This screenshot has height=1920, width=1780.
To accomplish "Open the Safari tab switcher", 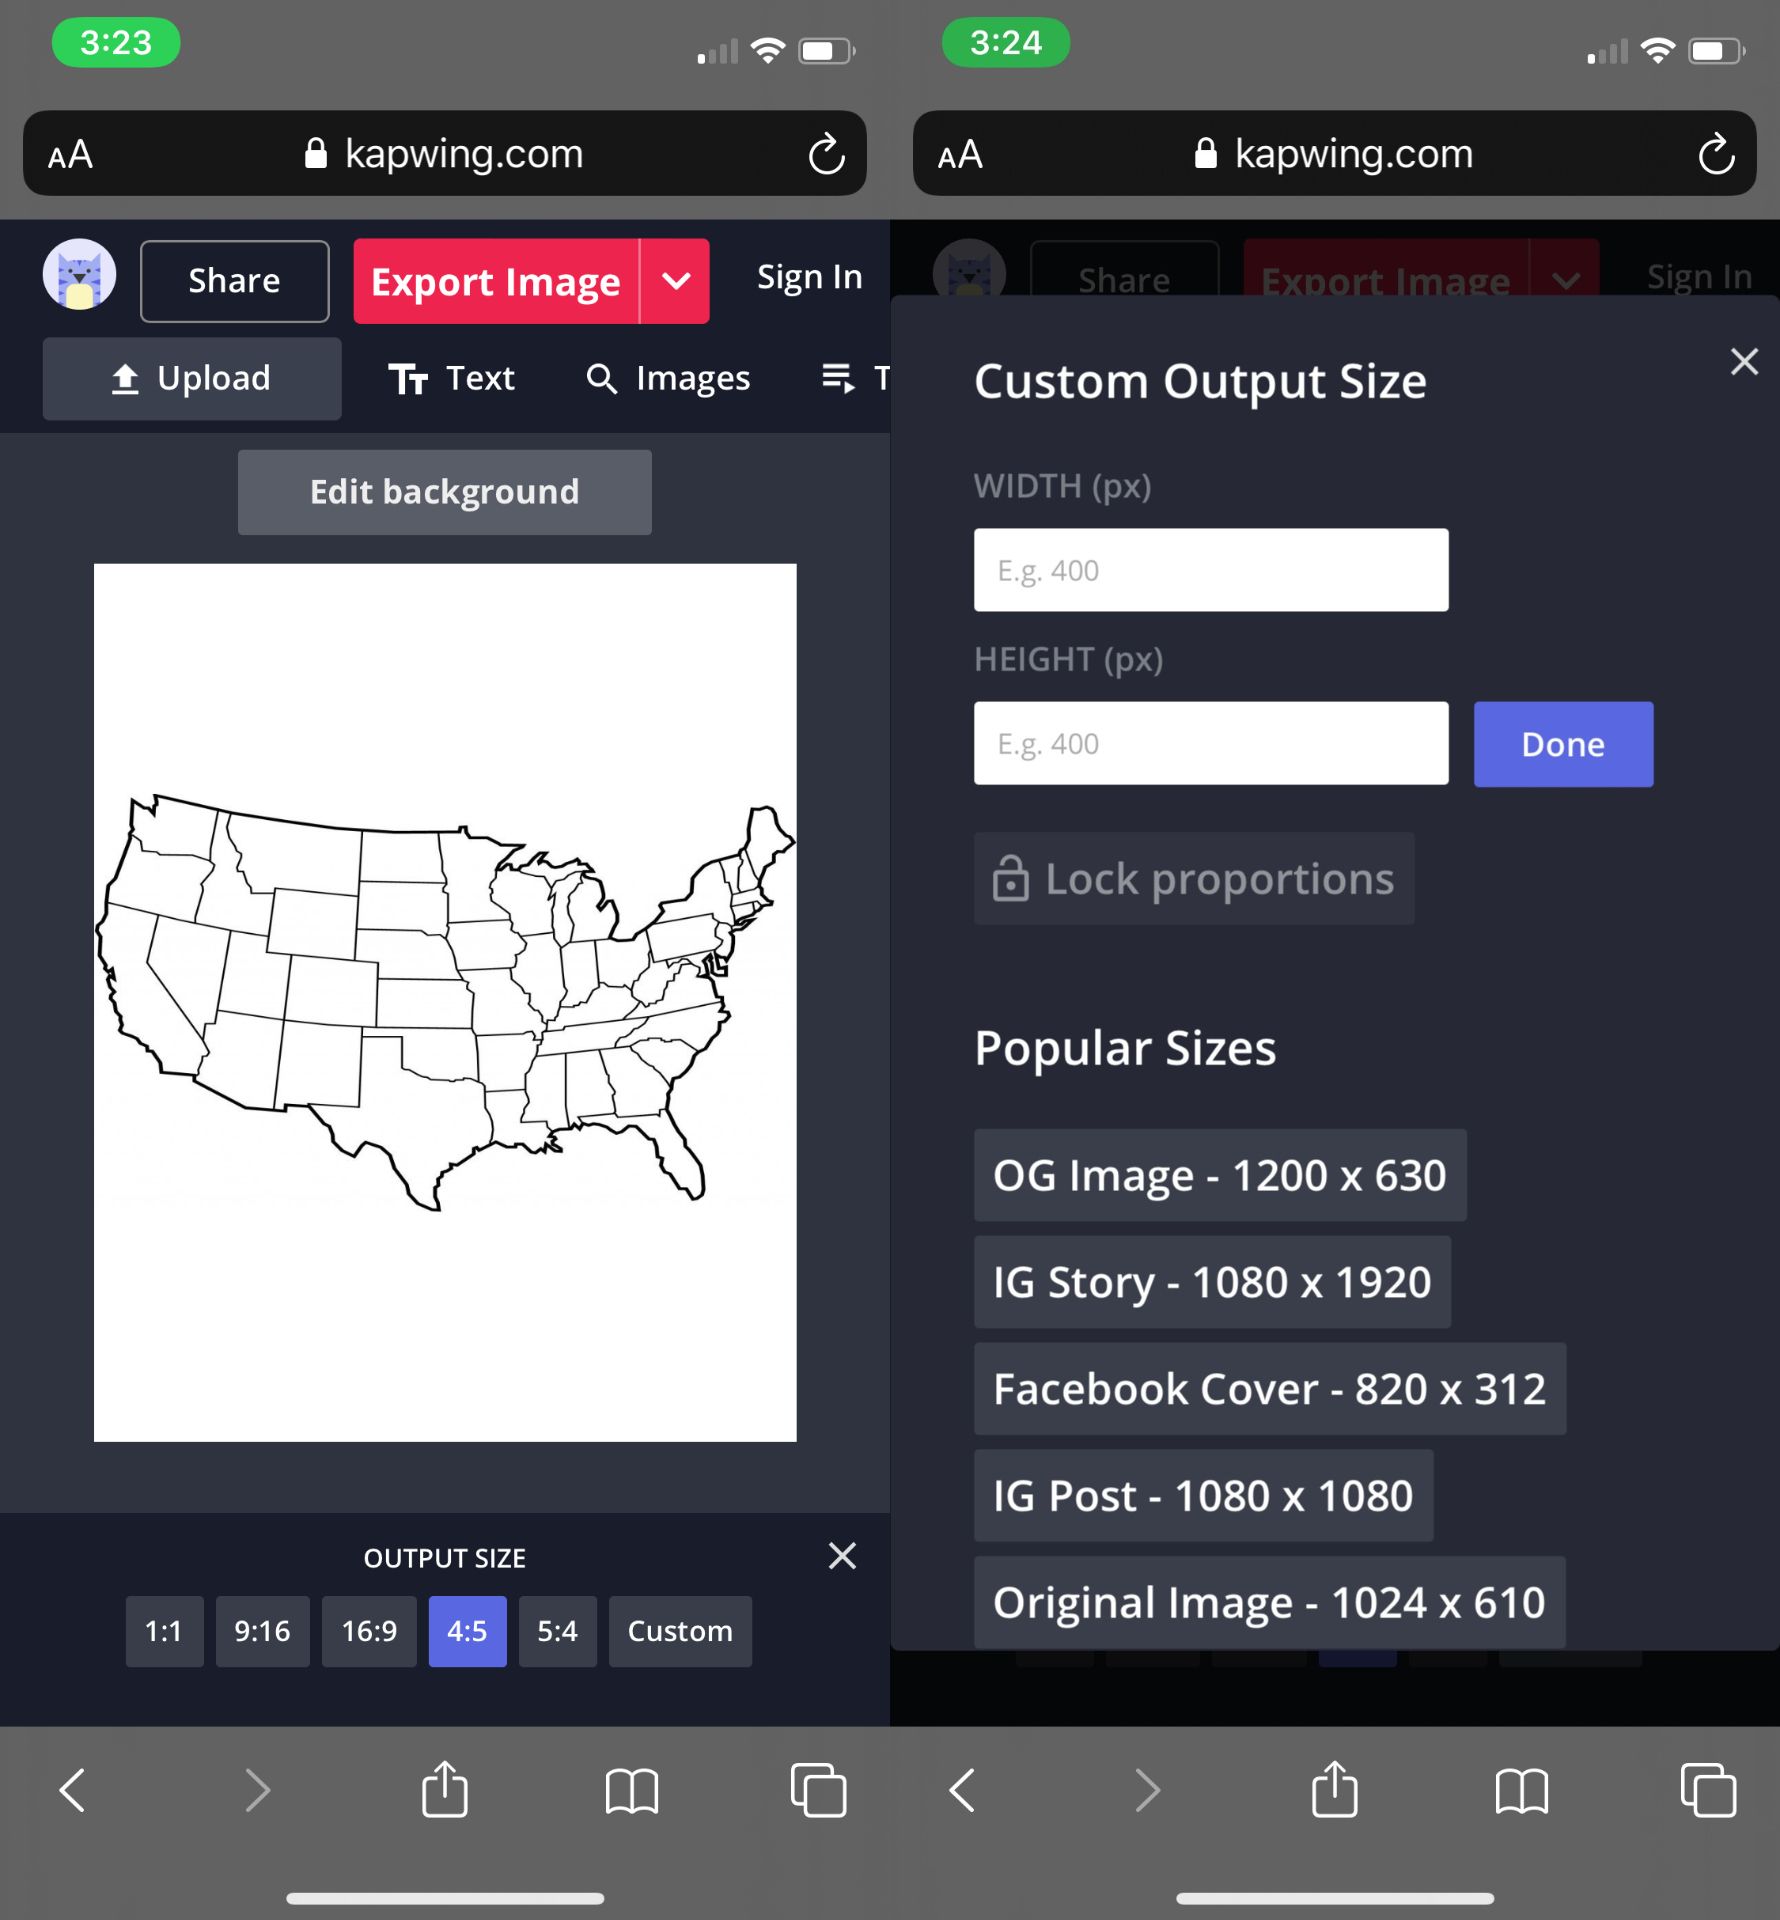I will (818, 1791).
